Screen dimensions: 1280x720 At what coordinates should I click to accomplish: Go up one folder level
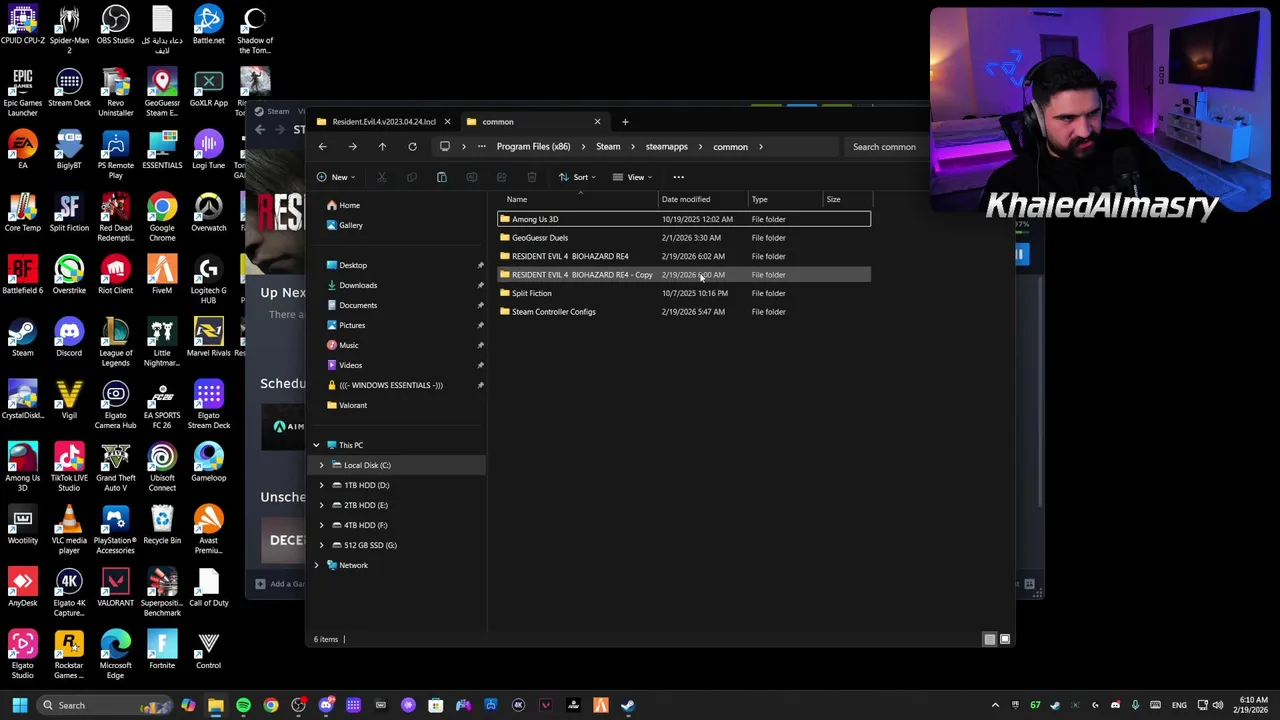tap(382, 147)
